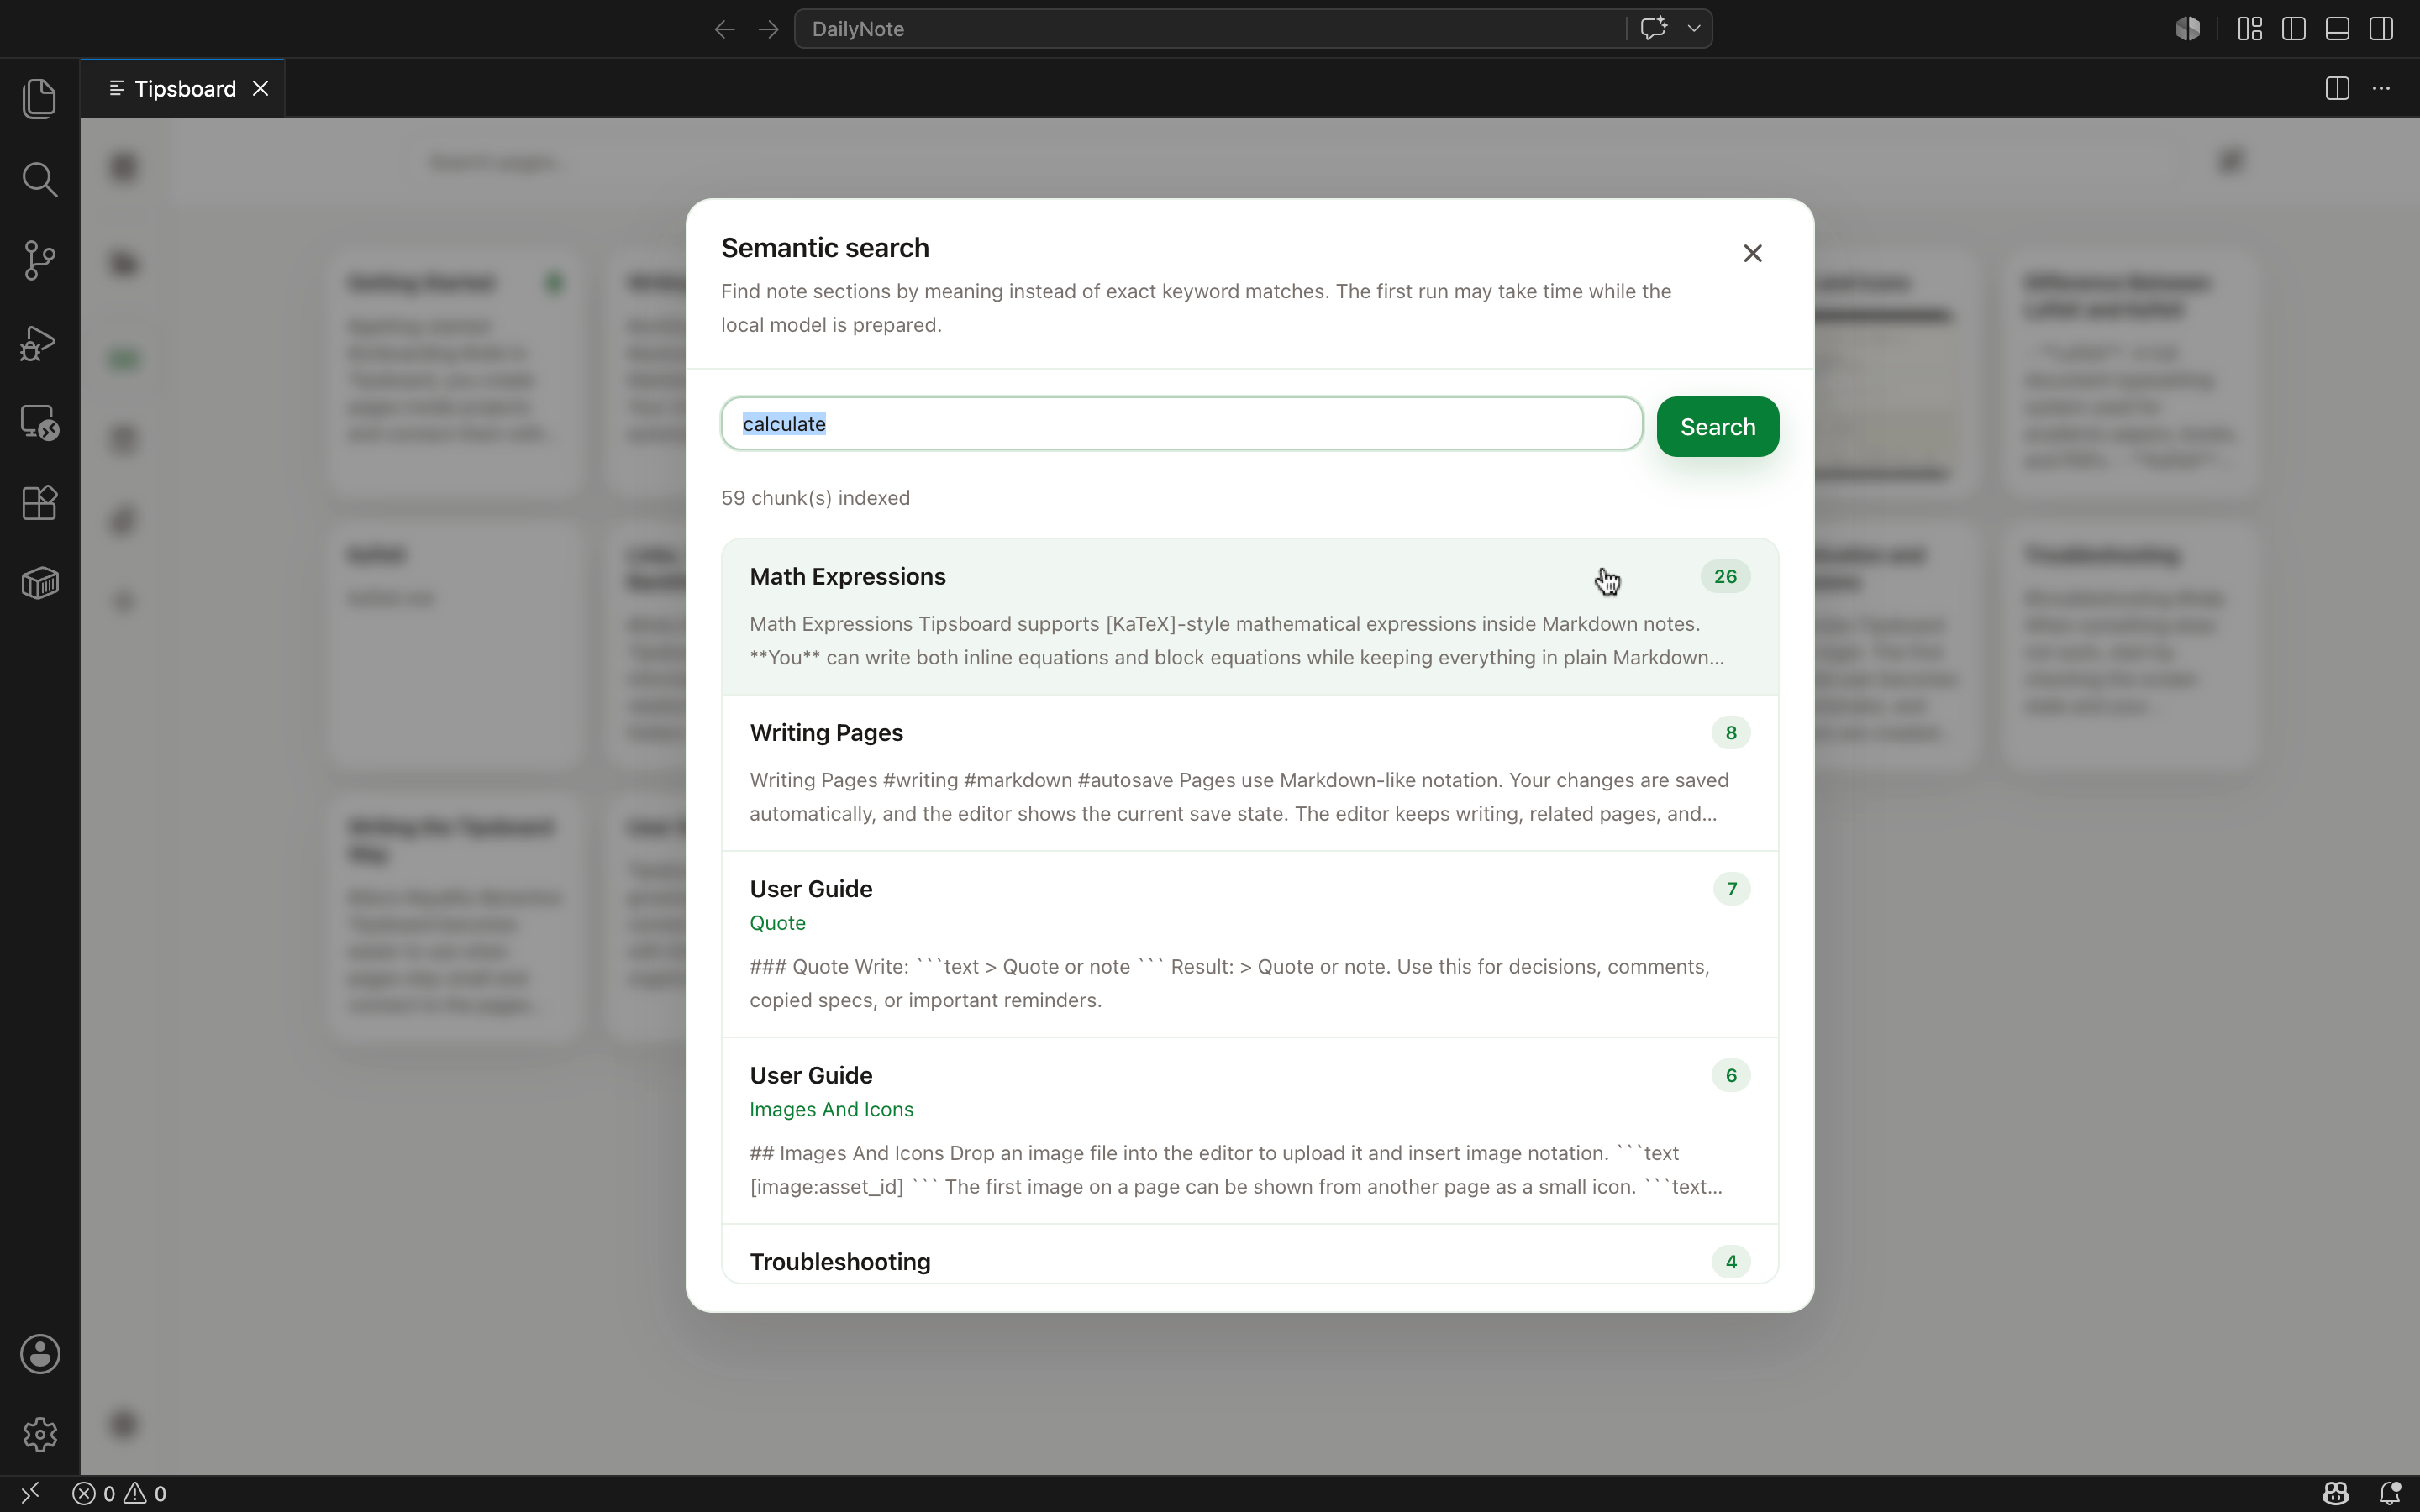Viewport: 2420px width, 1512px height.
Task: Open the Writing Pages result
Action: point(1249,773)
